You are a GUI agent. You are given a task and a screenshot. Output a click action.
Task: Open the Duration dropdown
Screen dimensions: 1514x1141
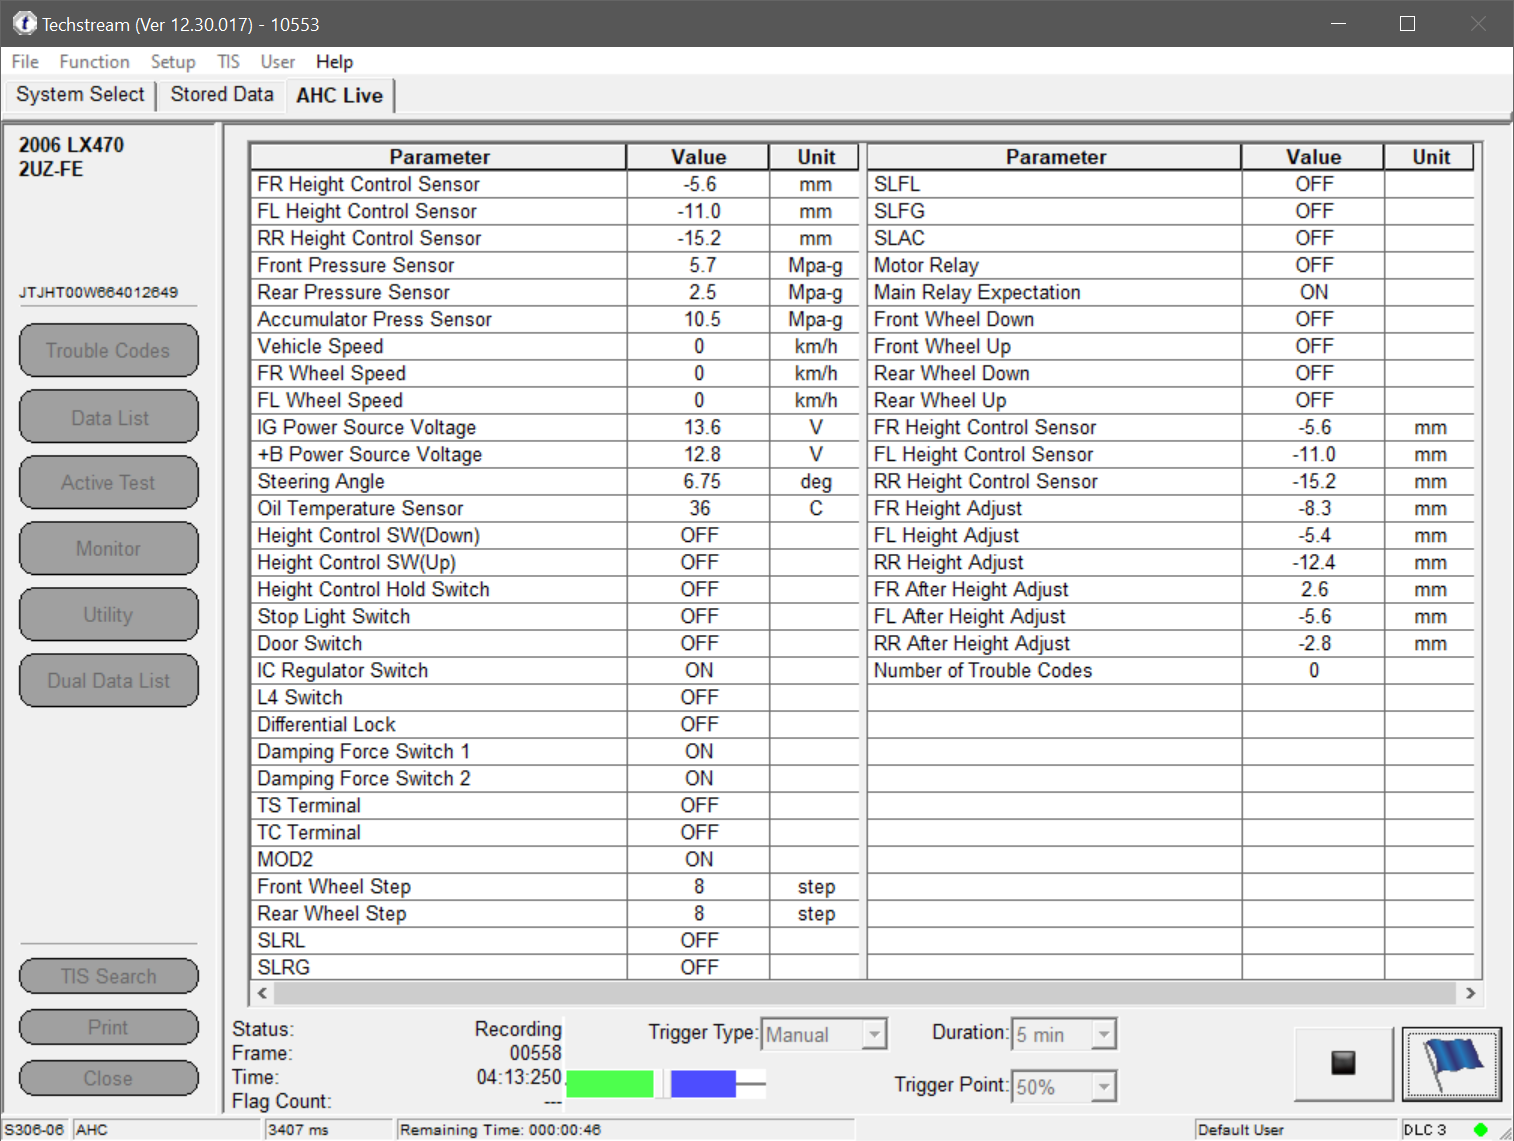pos(1103,1034)
